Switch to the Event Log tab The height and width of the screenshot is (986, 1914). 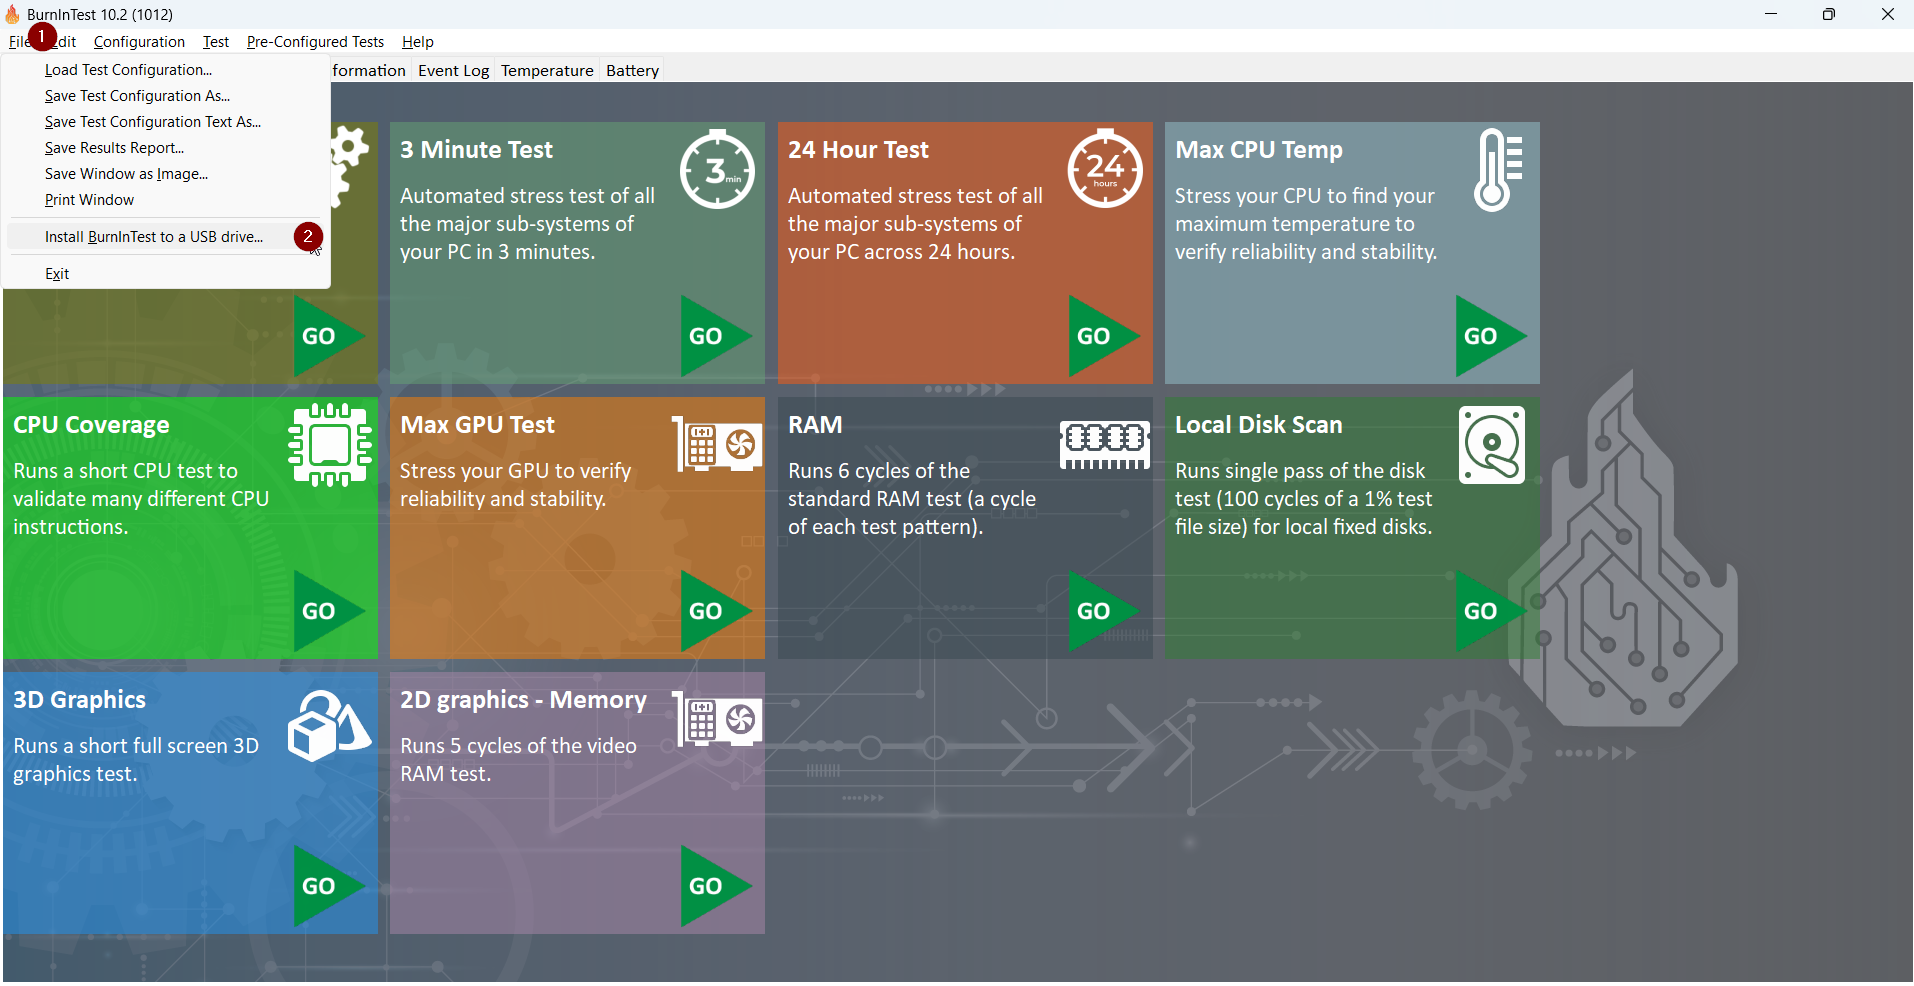click(x=454, y=71)
